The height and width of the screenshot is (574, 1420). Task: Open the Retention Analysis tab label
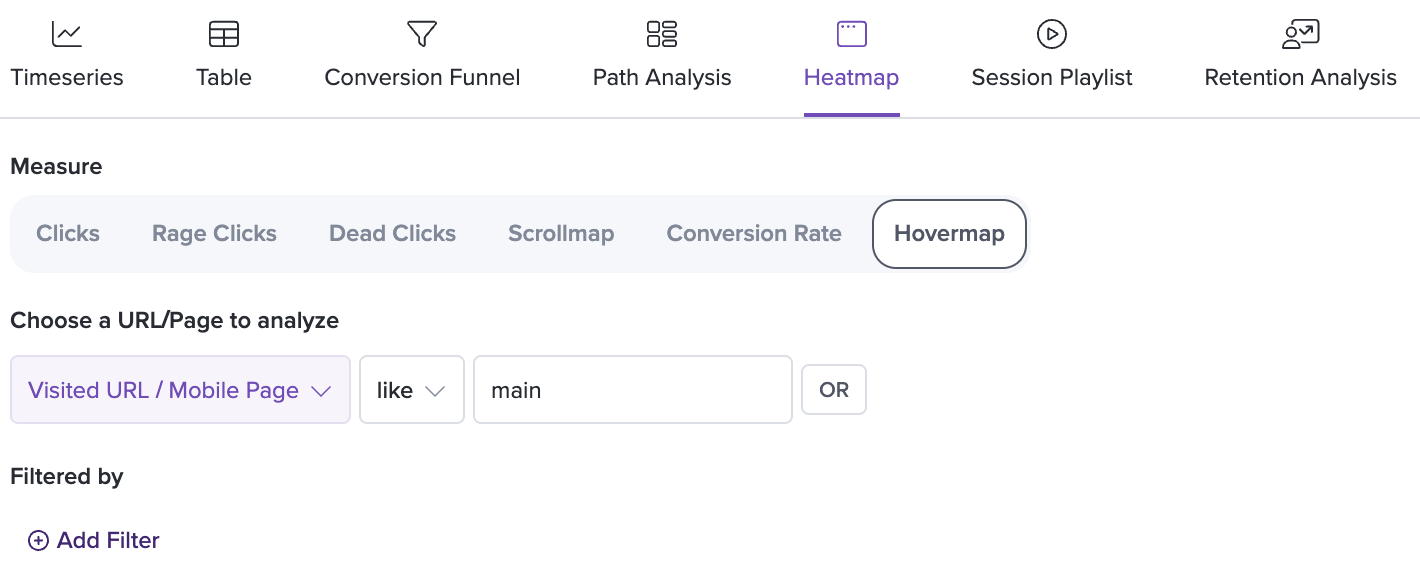[1301, 78]
